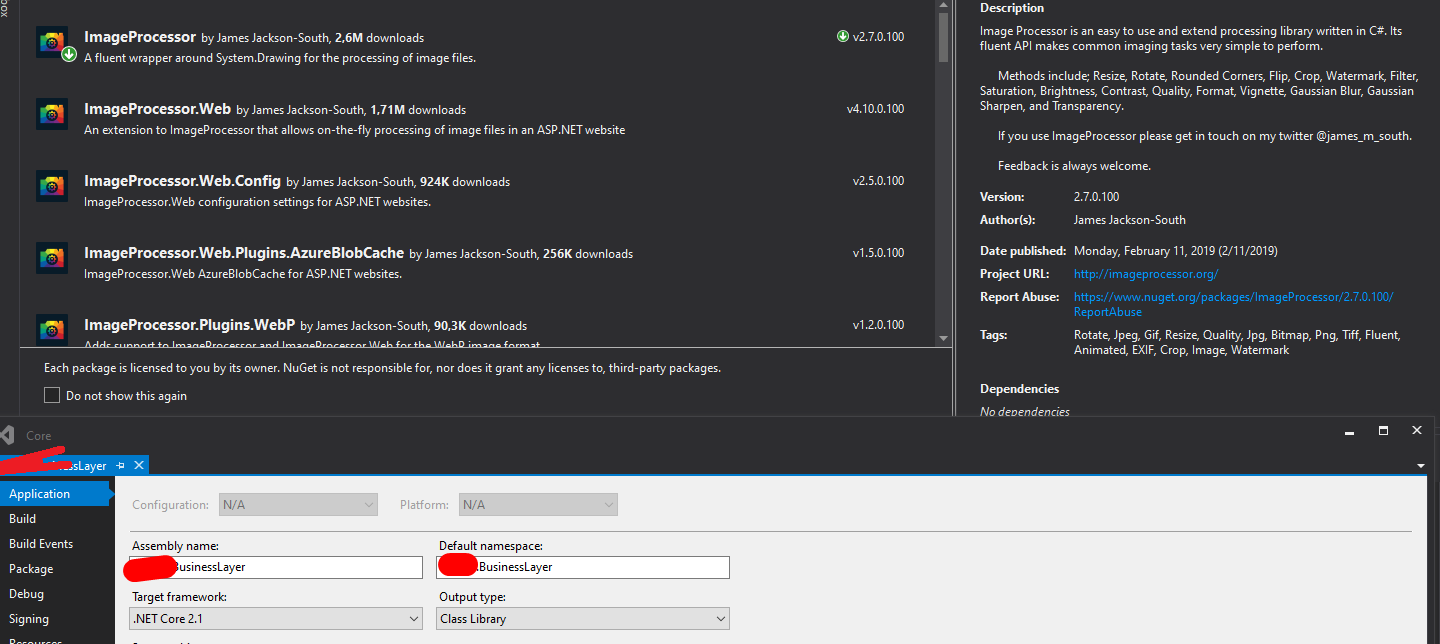
Task: Click the Default namespace input field
Action: [x=583, y=567]
